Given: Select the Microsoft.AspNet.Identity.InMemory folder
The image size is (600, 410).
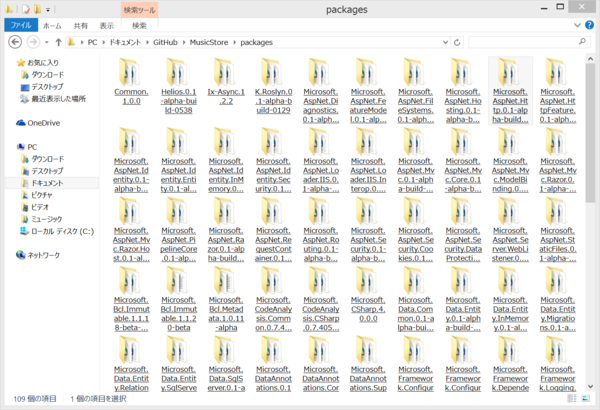Looking at the screenshot, I should 226,160.
